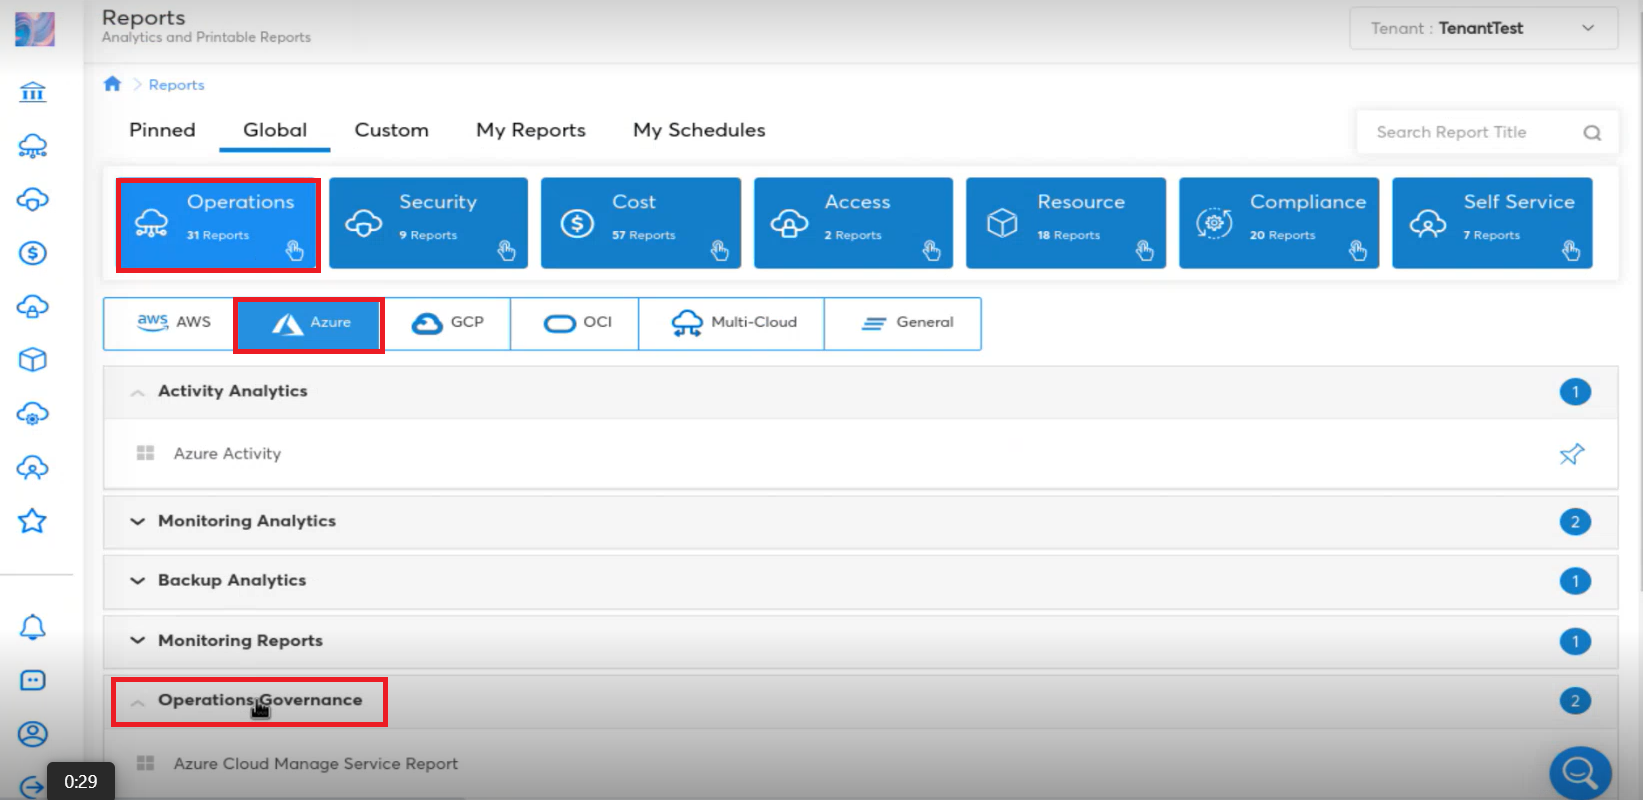Click the lock-cloud icon on Access card
The height and width of the screenshot is (800, 1643).
(789, 223)
